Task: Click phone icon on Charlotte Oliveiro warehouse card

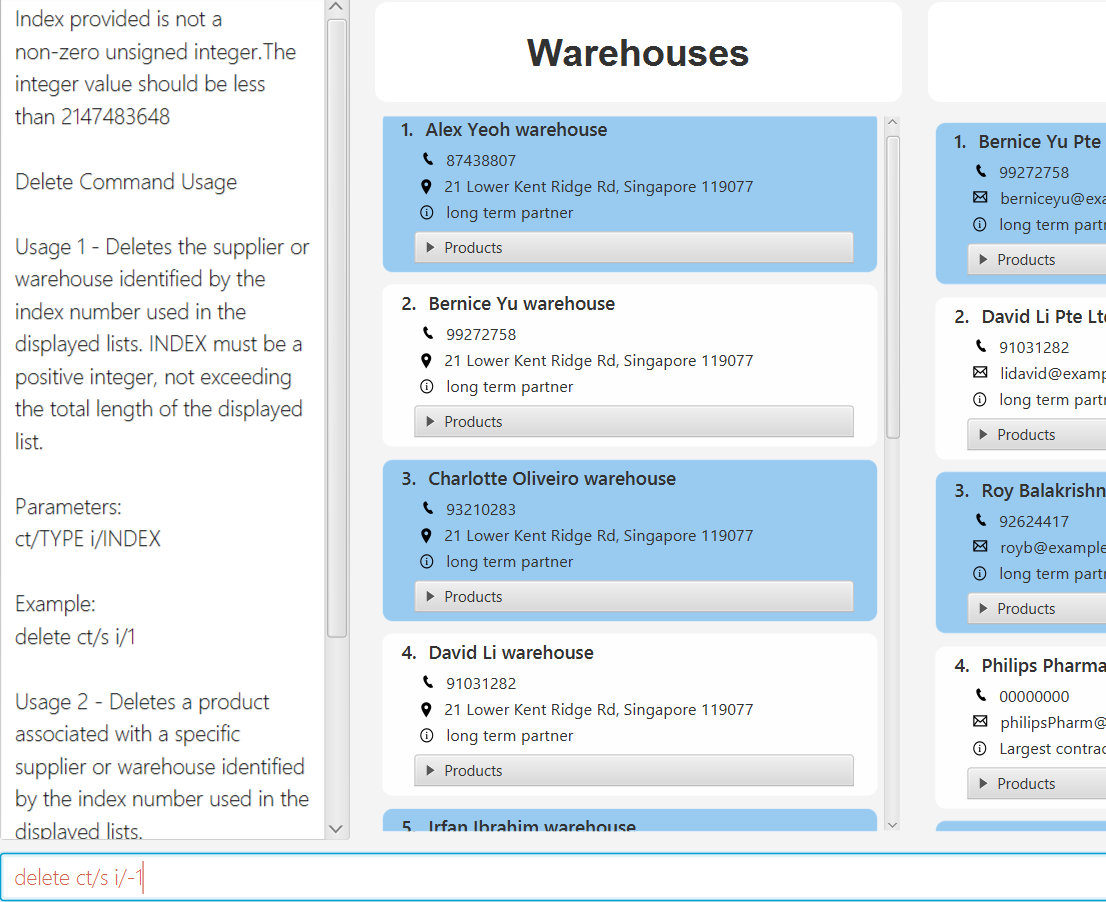Action: [427, 508]
